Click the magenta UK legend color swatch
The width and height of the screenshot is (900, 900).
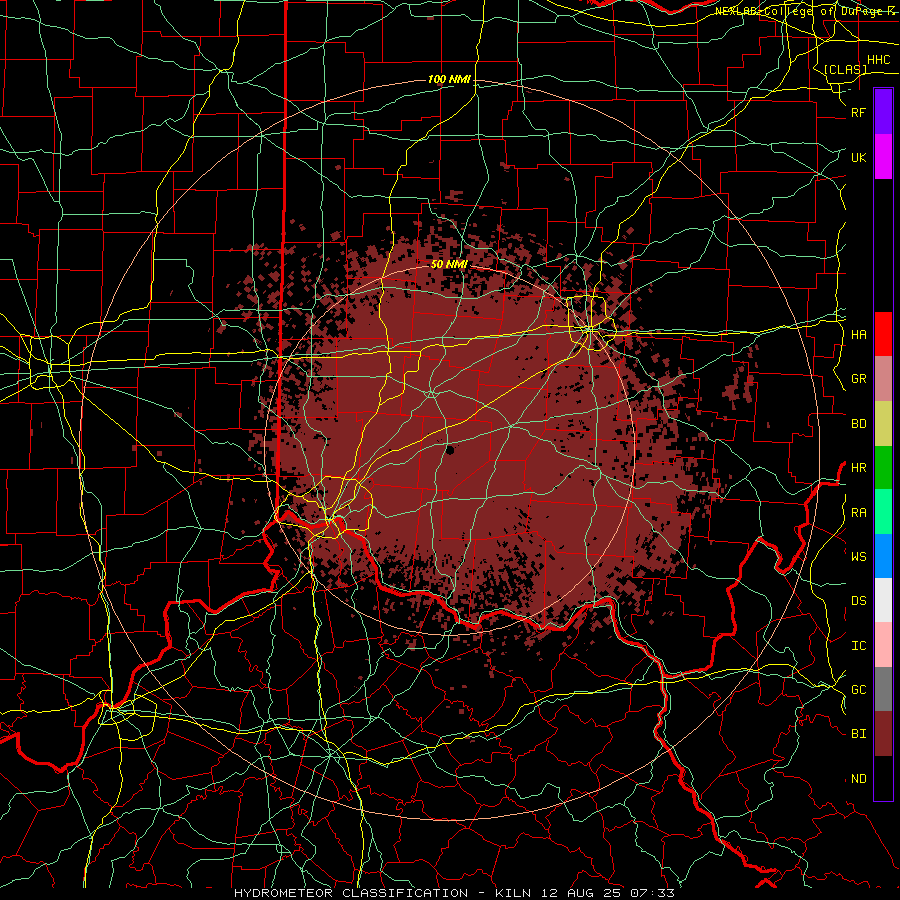click(883, 157)
